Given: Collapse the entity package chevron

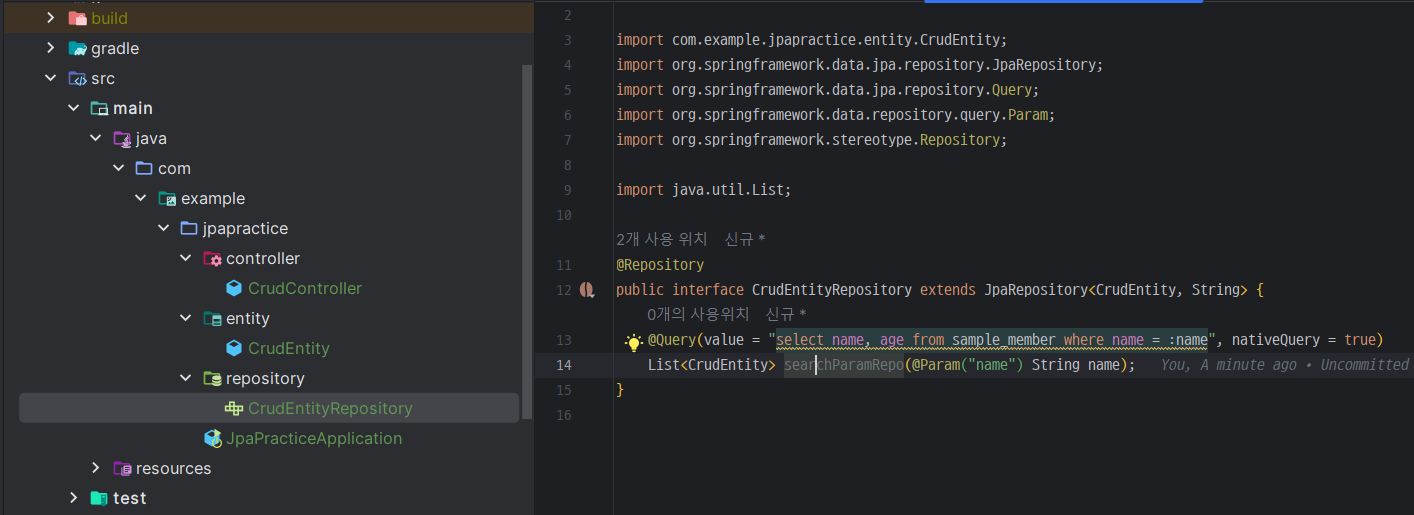Looking at the screenshot, I should (185, 318).
